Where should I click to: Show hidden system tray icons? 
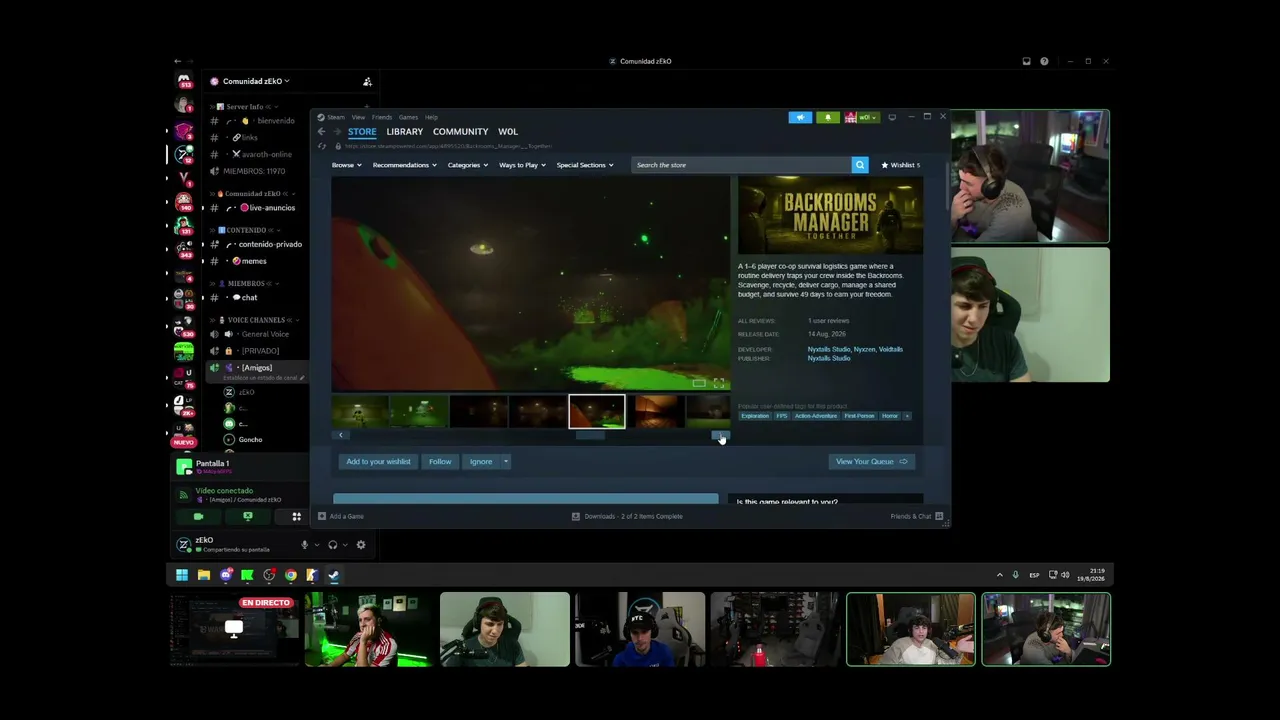pos(999,575)
